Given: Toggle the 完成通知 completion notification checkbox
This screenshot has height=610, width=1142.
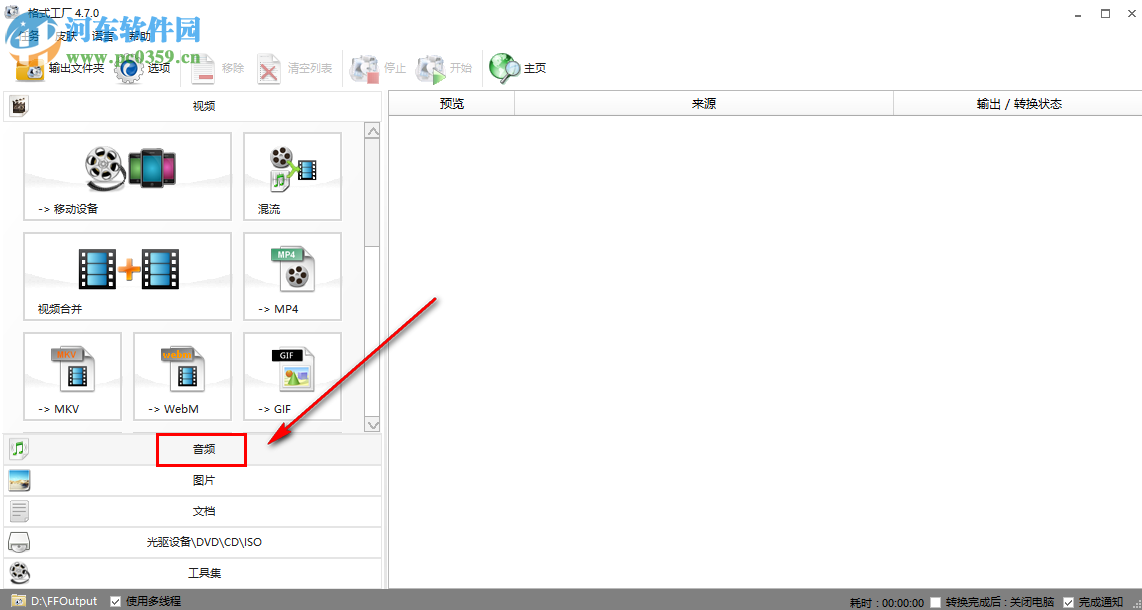Looking at the screenshot, I should (1068, 602).
